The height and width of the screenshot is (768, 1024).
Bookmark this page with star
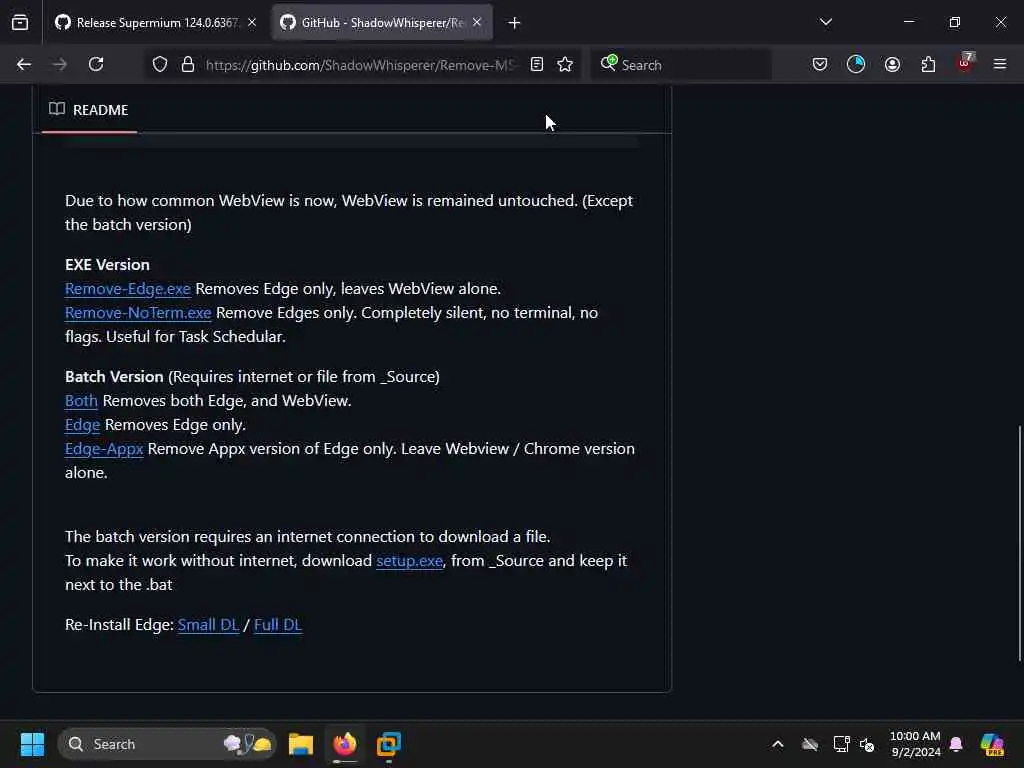(x=565, y=65)
